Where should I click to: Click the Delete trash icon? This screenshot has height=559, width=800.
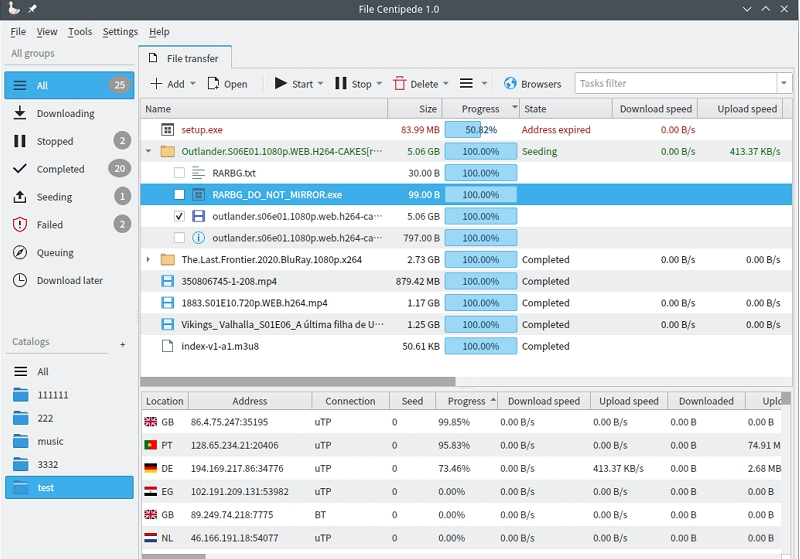coord(400,84)
